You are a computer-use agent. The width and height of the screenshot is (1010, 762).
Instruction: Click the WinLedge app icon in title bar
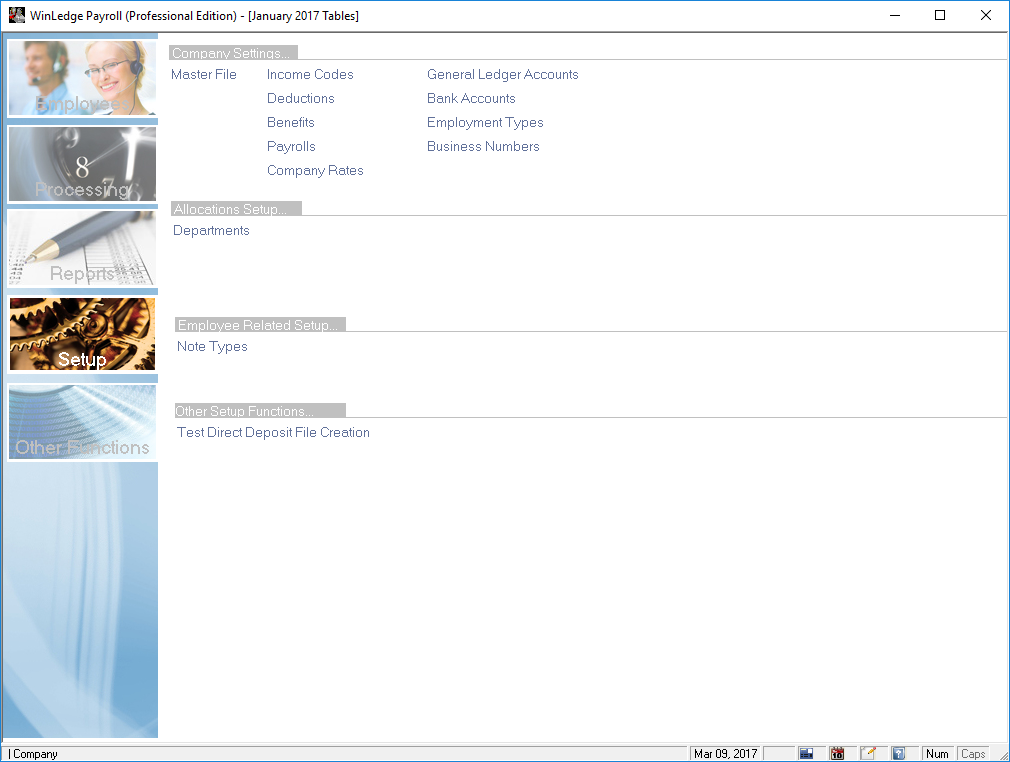pos(16,15)
